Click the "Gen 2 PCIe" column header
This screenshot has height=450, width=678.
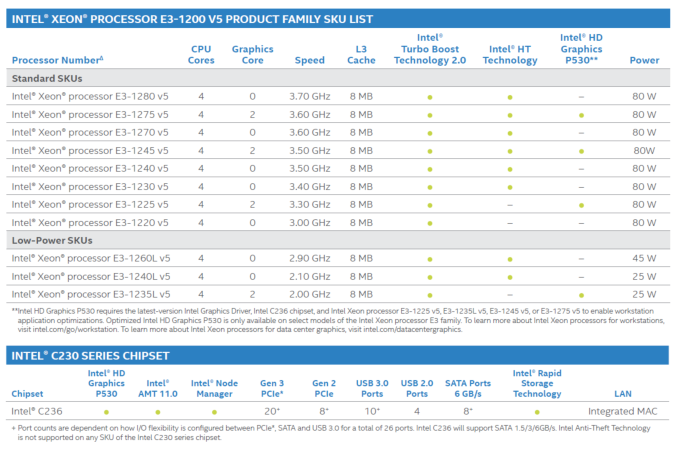click(324, 388)
